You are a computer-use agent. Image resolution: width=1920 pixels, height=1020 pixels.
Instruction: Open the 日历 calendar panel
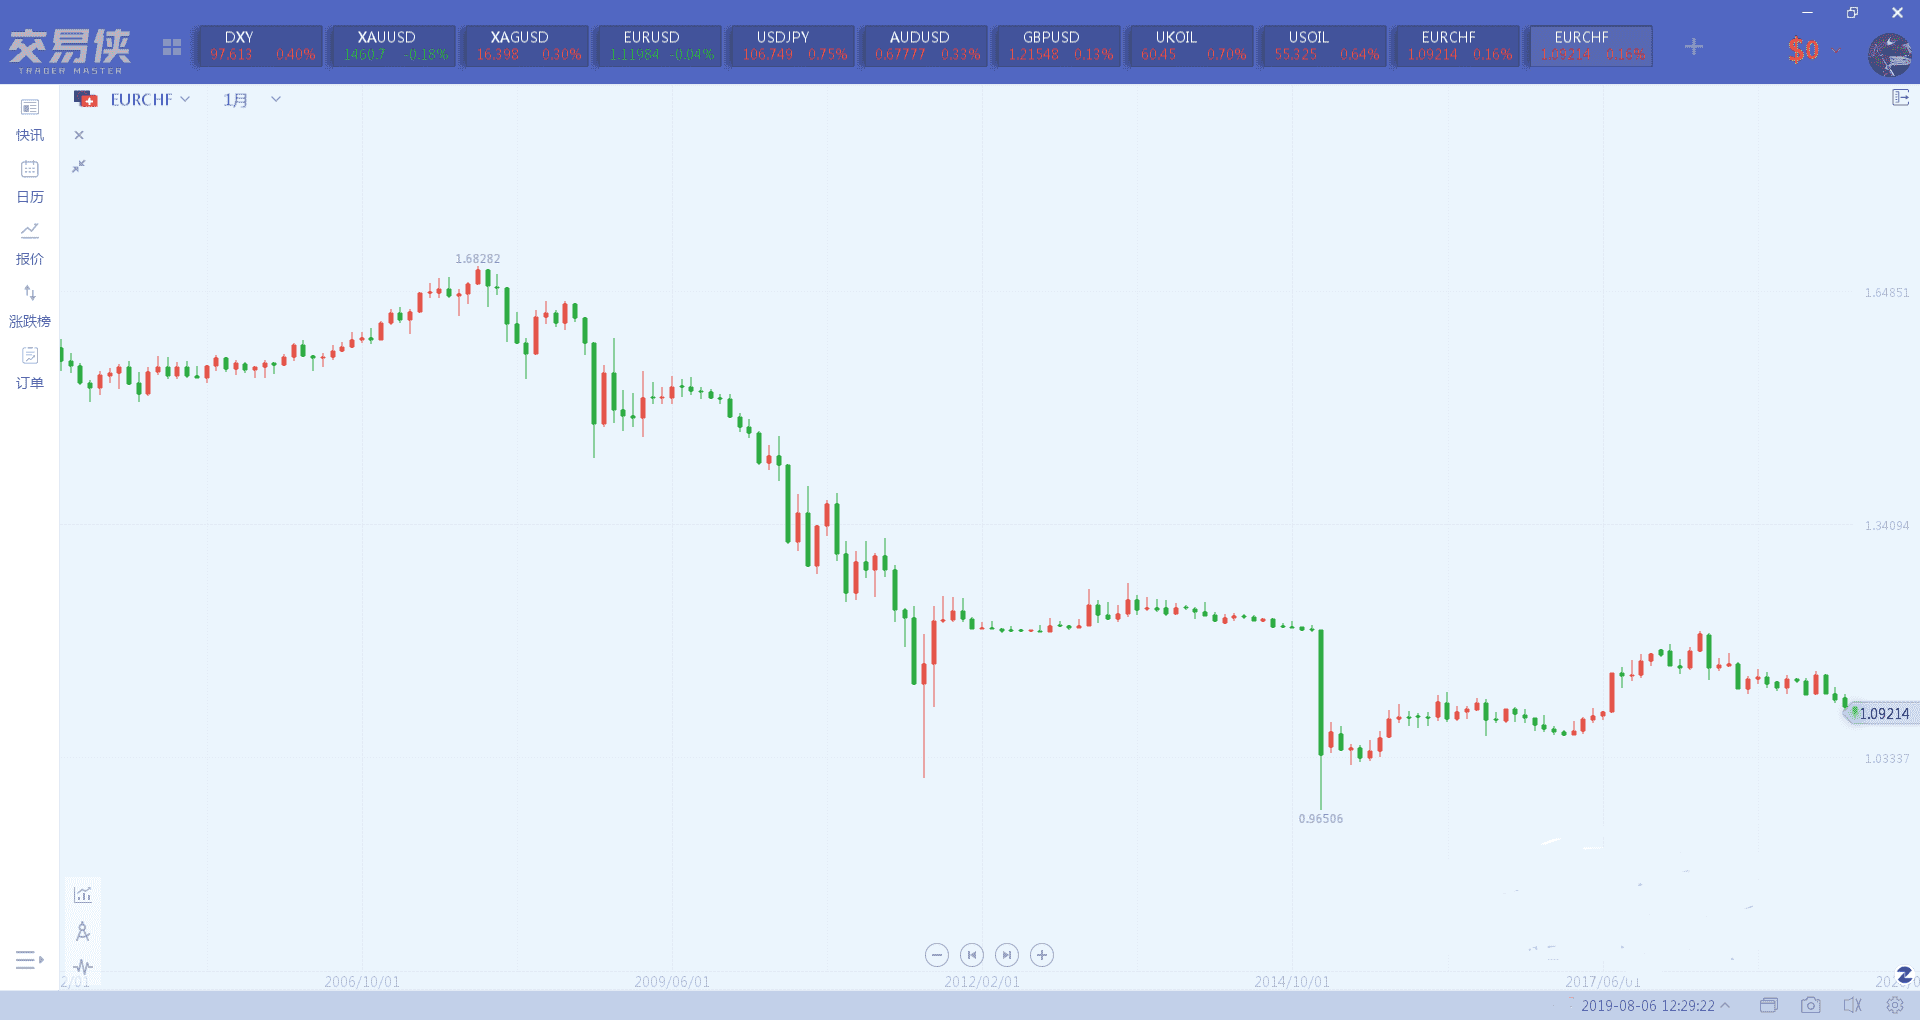30,181
